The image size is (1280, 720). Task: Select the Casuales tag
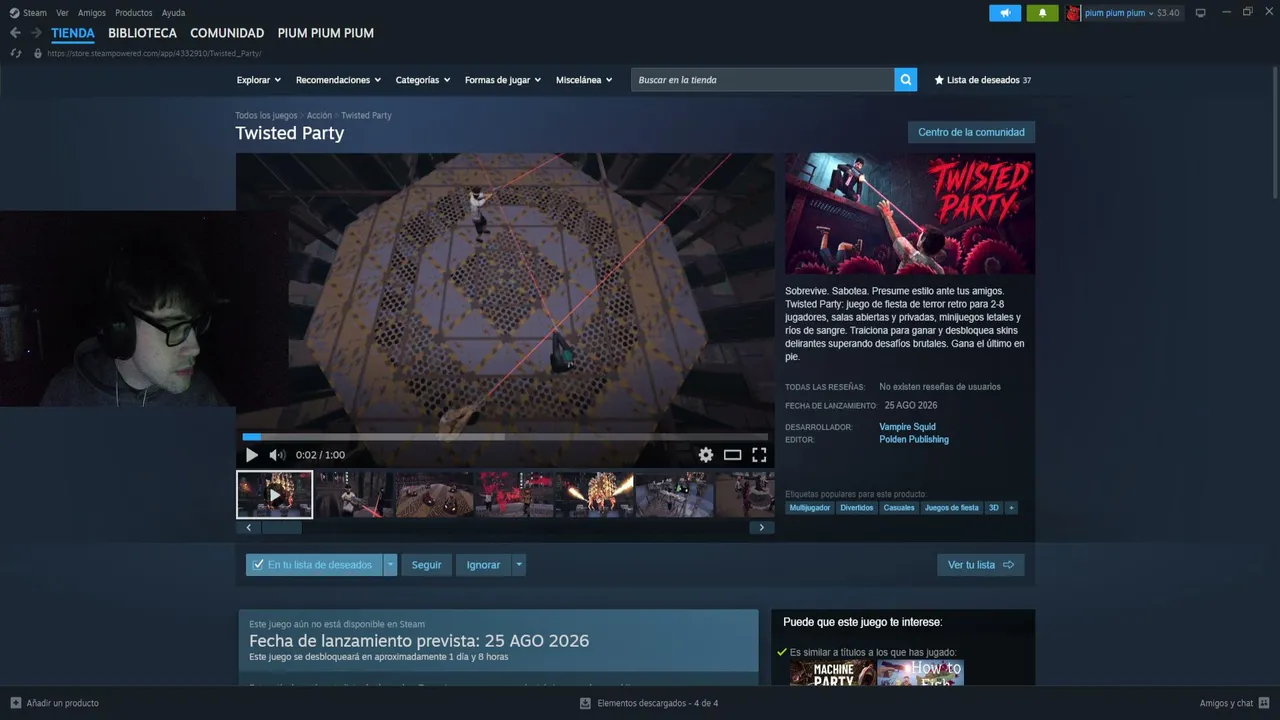pyautogui.click(x=899, y=508)
